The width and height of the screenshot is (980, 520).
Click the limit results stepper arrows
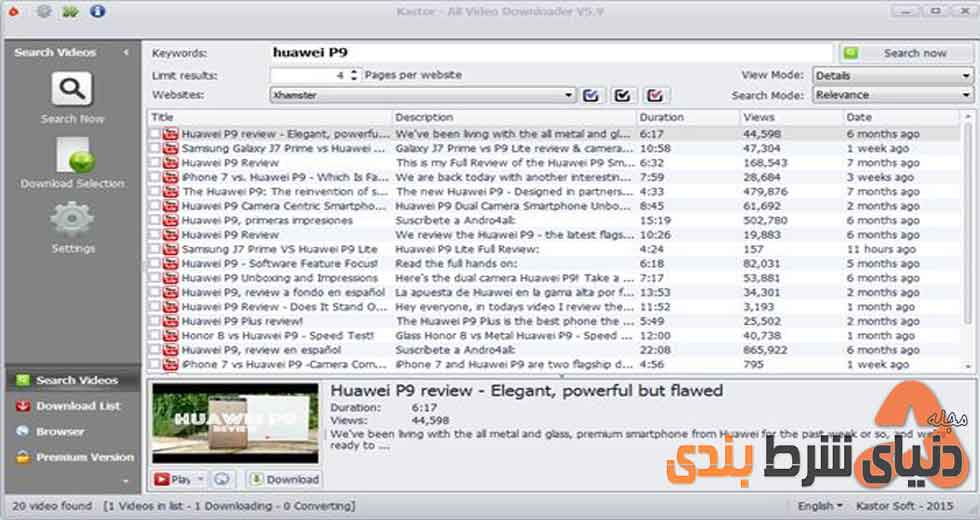pos(354,75)
